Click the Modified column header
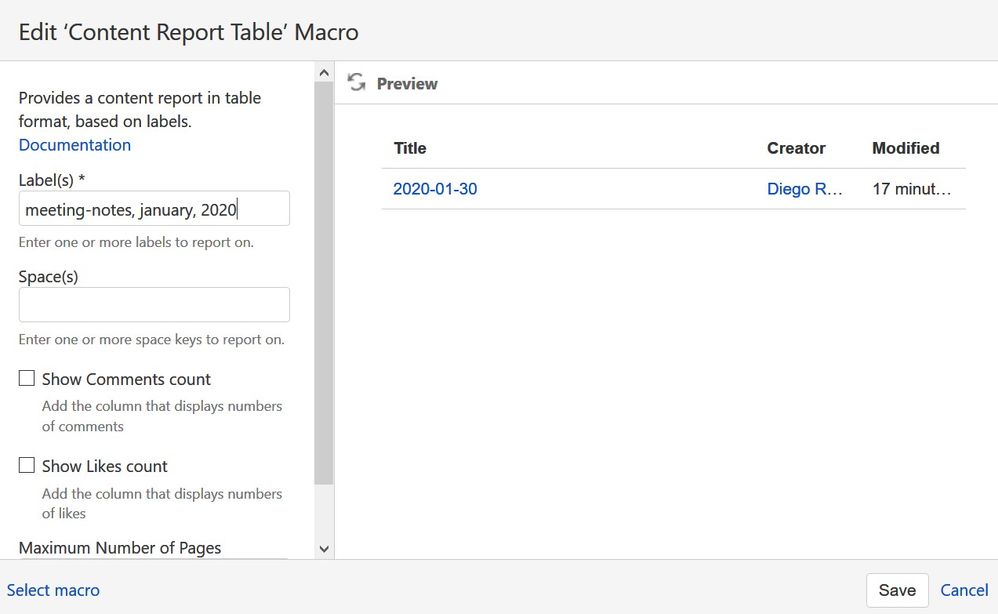This screenshot has width=998, height=614. [905, 148]
